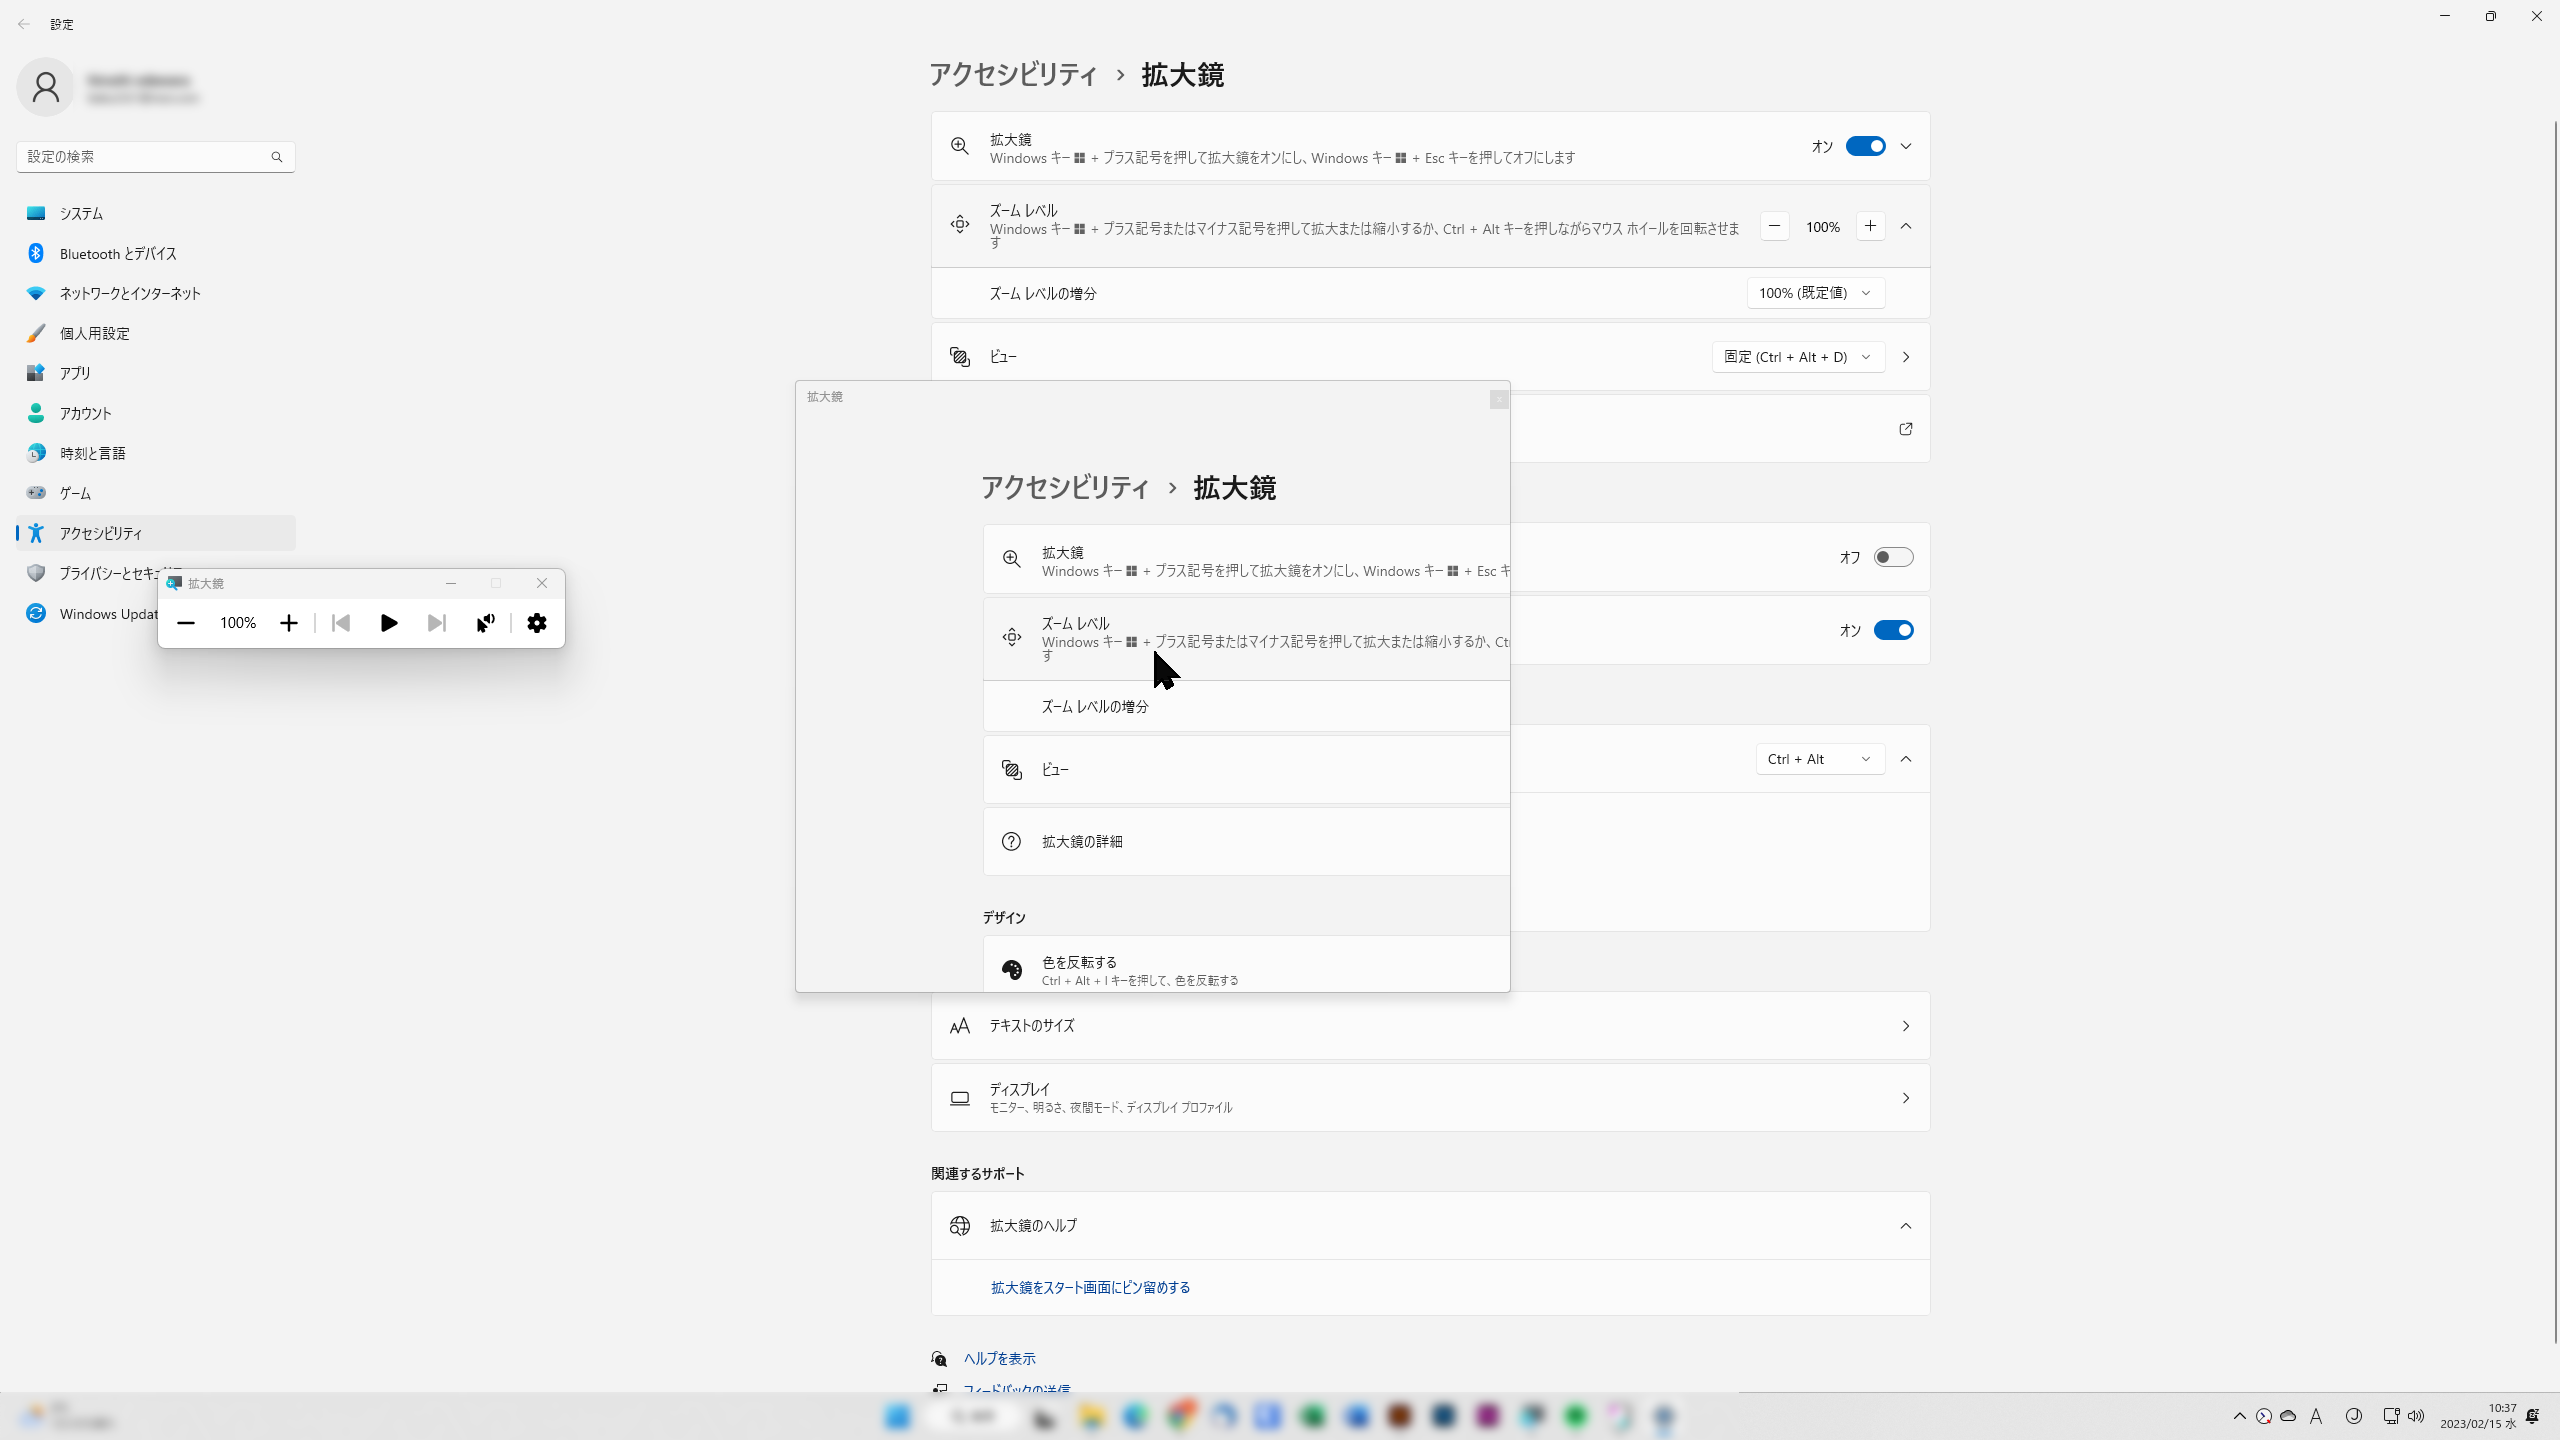
Task: Click the previous sentence skip icon
Action: (x=341, y=623)
